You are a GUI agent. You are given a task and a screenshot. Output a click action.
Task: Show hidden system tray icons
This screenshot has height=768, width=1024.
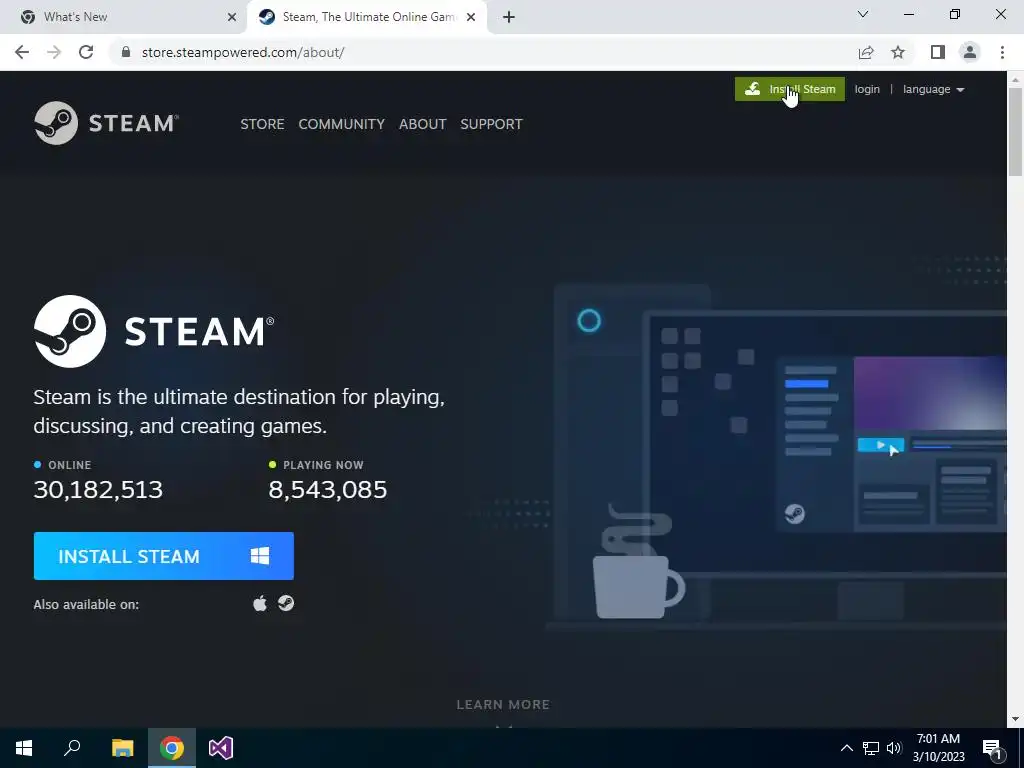tap(846, 748)
